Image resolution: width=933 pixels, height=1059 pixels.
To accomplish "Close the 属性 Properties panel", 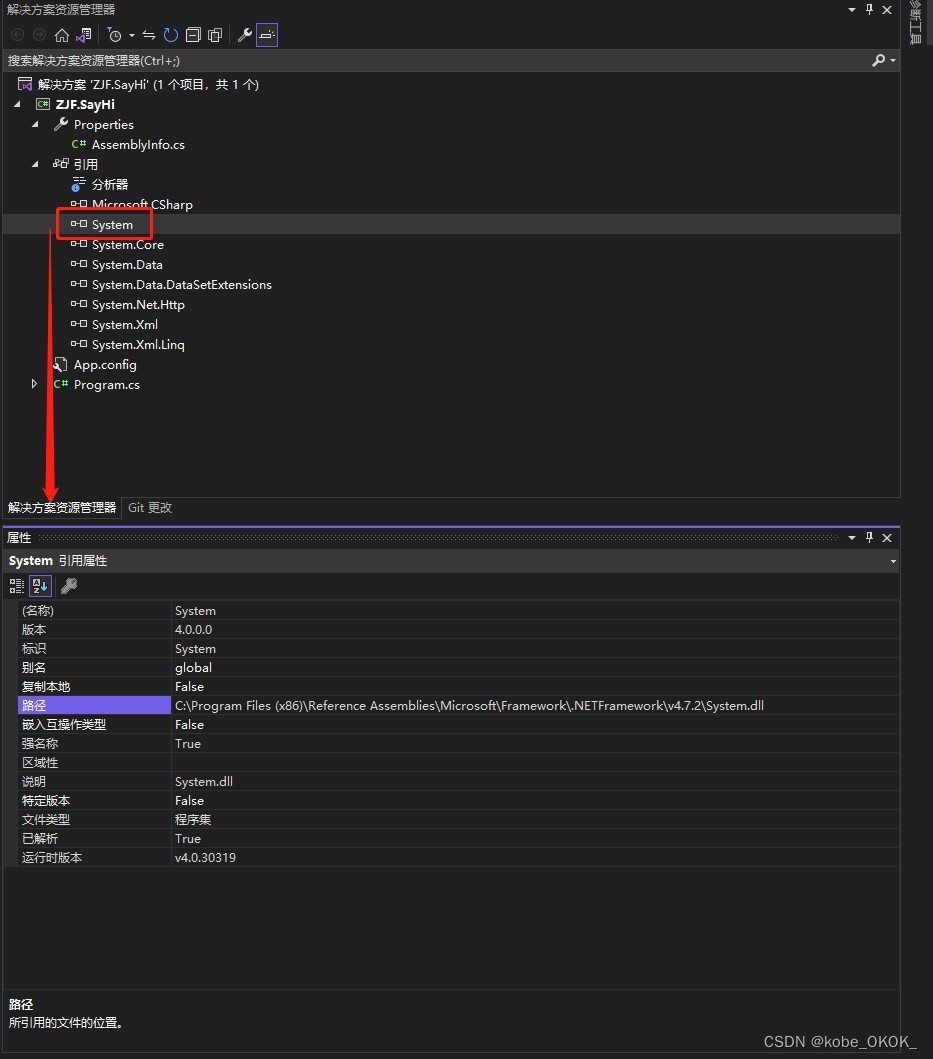I will tap(887, 538).
